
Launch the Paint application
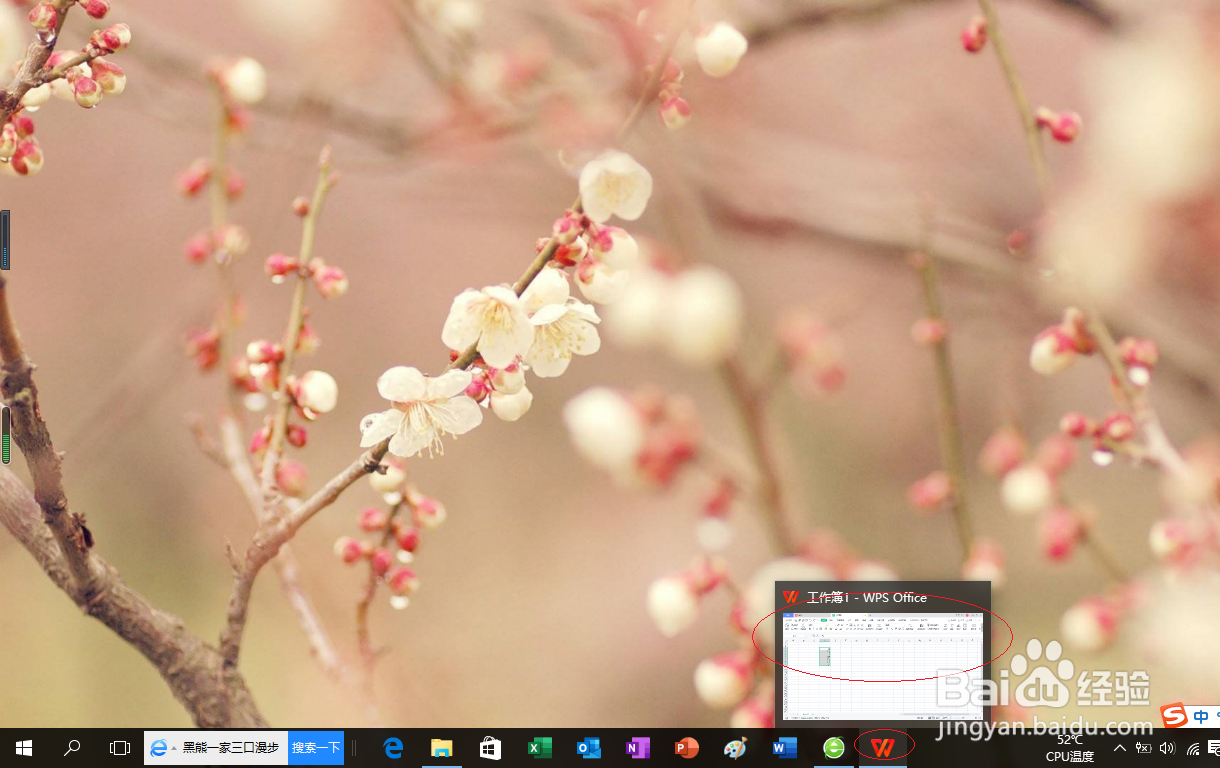(735, 748)
